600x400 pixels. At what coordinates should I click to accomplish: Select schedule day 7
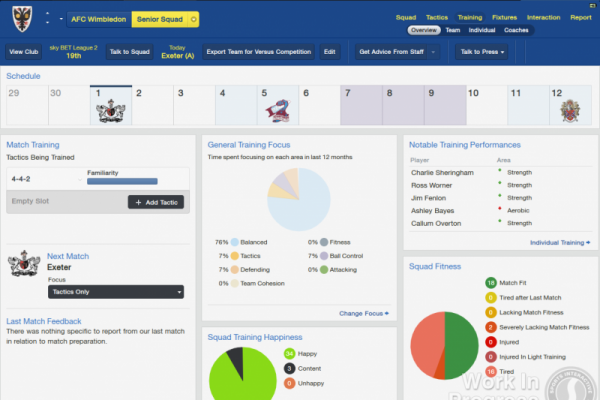(x=361, y=105)
